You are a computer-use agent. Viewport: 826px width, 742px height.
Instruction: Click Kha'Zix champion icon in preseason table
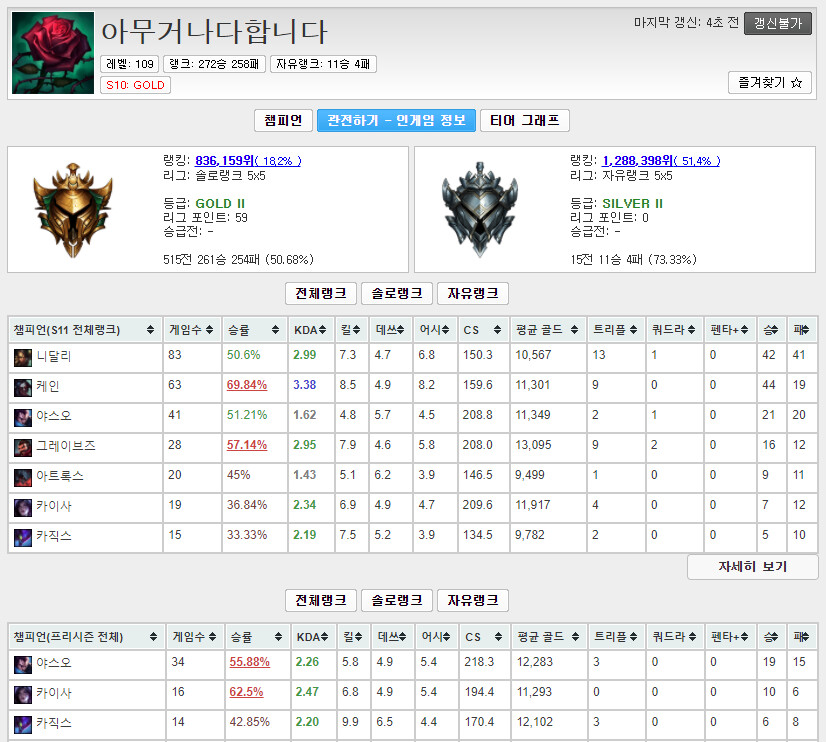[x=23, y=724]
